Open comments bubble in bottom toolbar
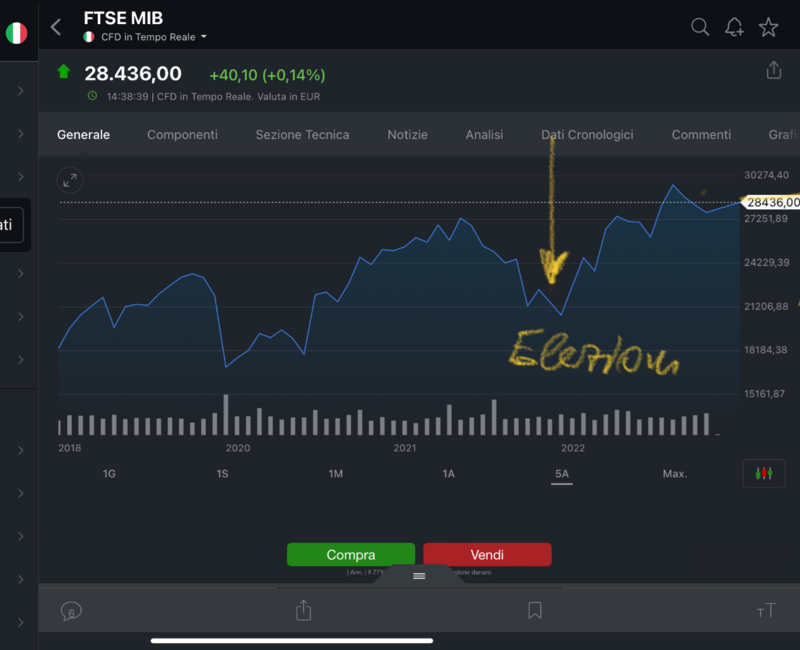Image resolution: width=800 pixels, height=650 pixels. tap(70, 610)
